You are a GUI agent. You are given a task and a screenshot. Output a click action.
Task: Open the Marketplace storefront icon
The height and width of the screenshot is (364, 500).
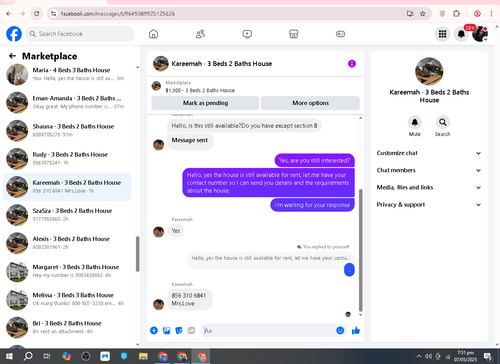tap(294, 34)
